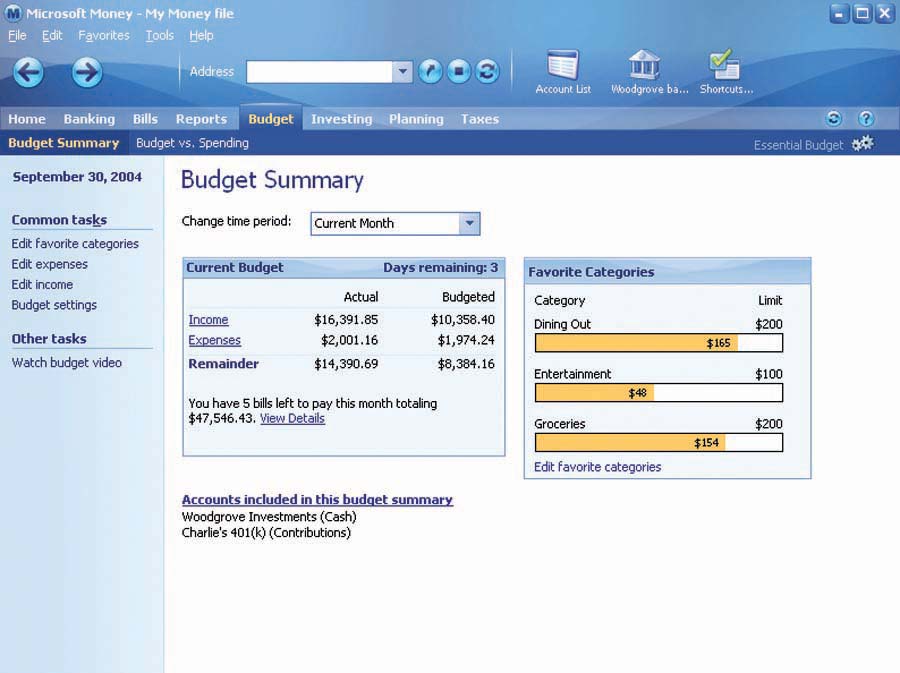Click Edit favorite categories under Groceries bar
Image resolution: width=900 pixels, height=673 pixels.
tap(598, 467)
